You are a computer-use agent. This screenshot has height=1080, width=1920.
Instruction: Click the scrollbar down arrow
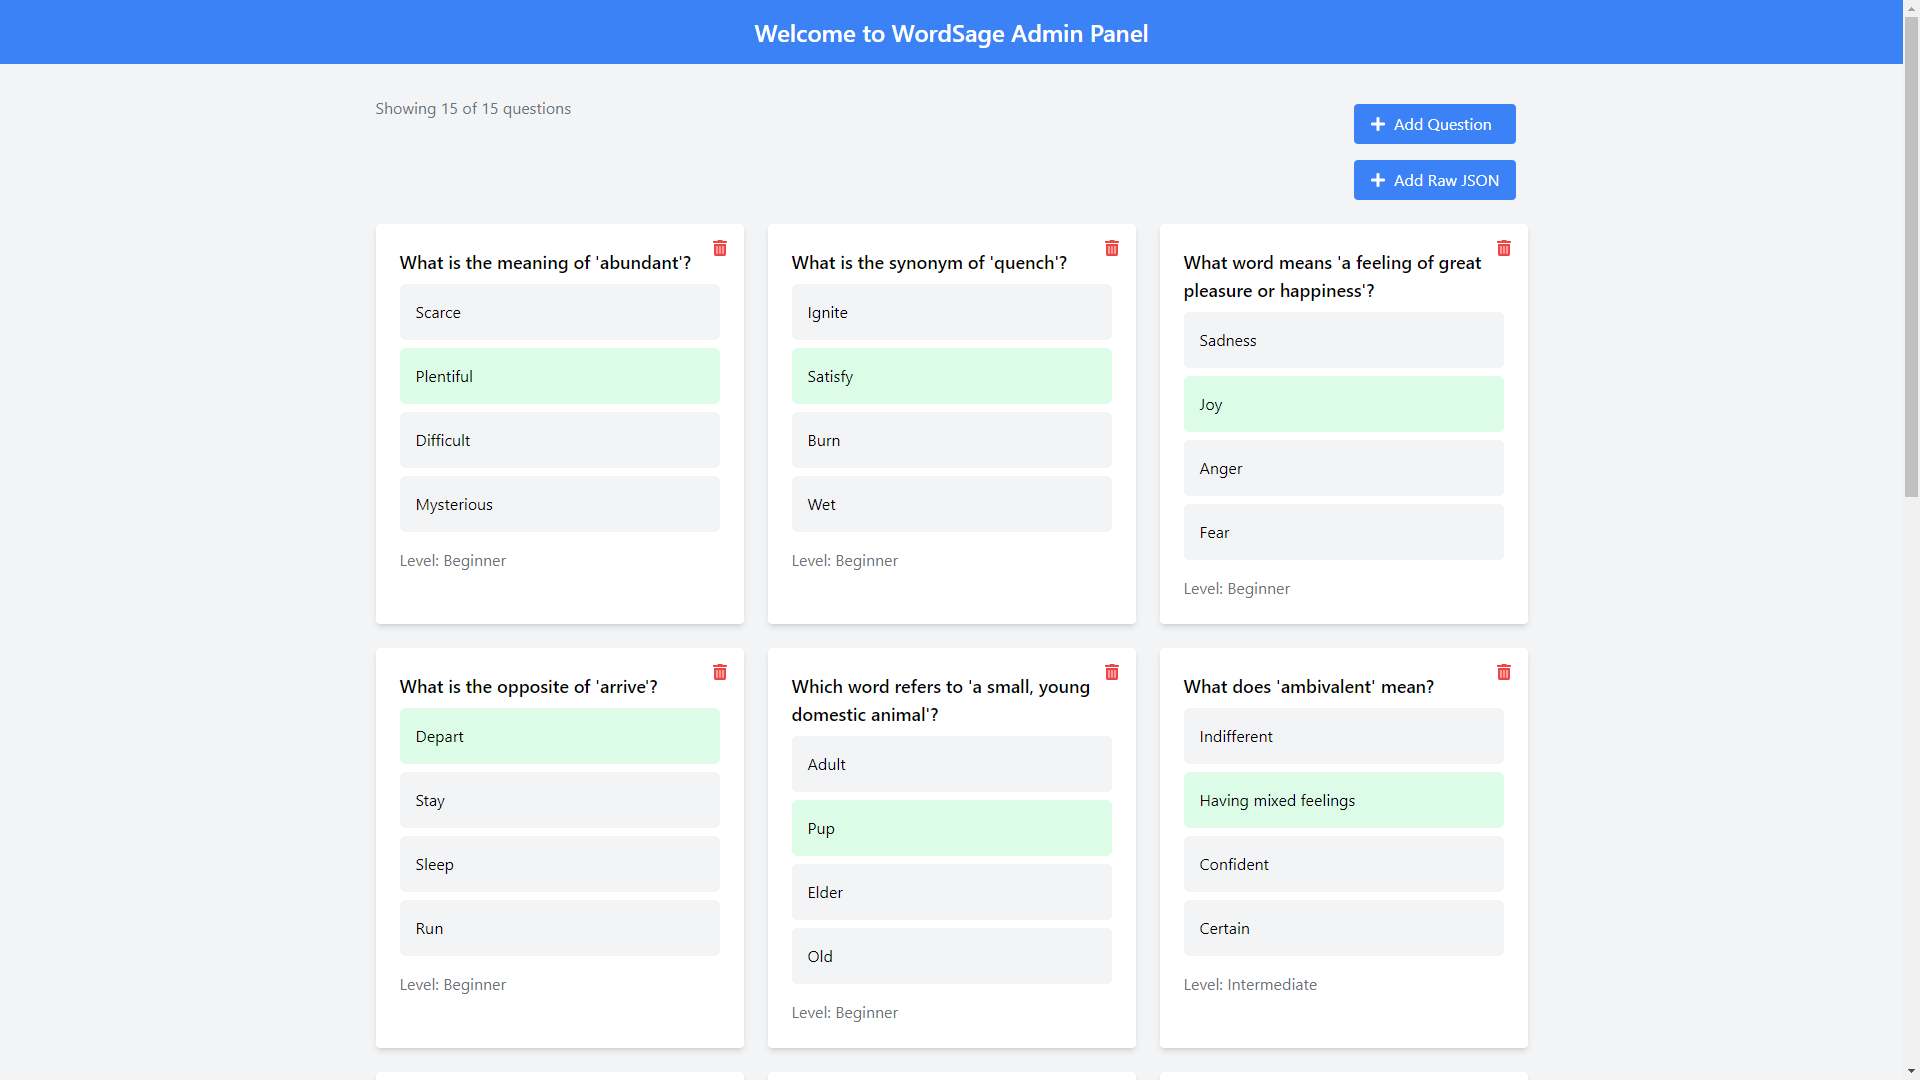click(1911, 1071)
